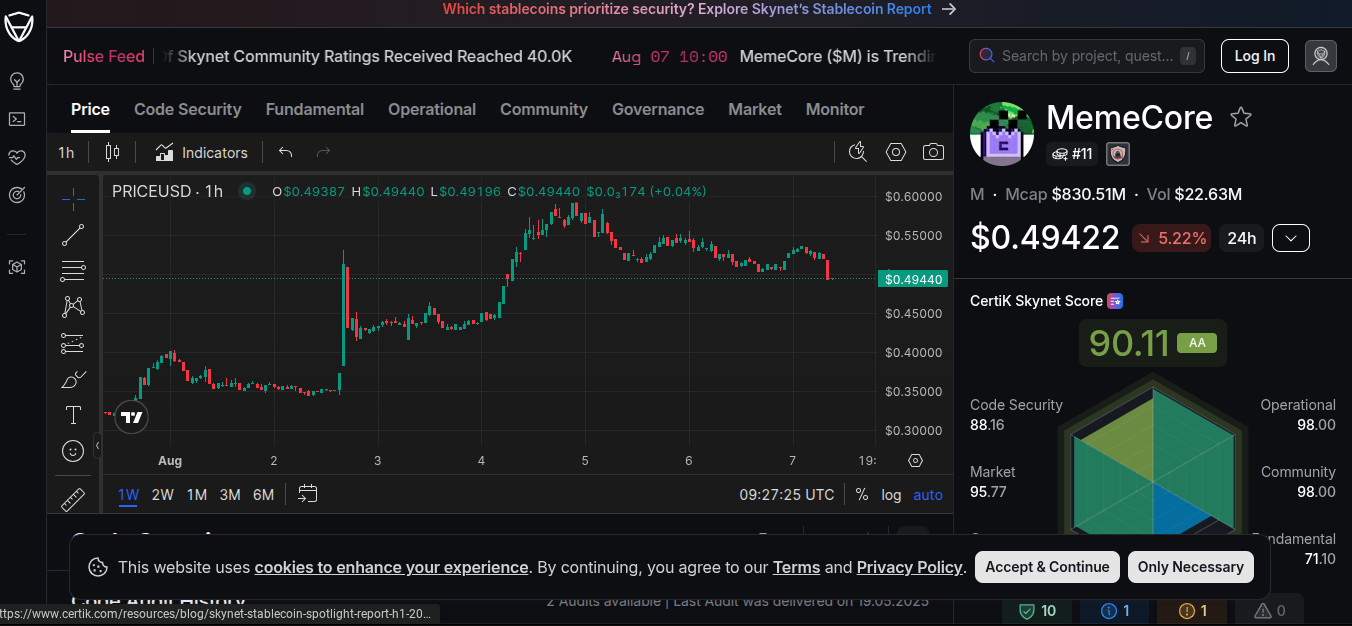Viewport: 1352px width, 626px height.
Task: Open the heartbeat monitor sidebar icon
Action: point(17,157)
